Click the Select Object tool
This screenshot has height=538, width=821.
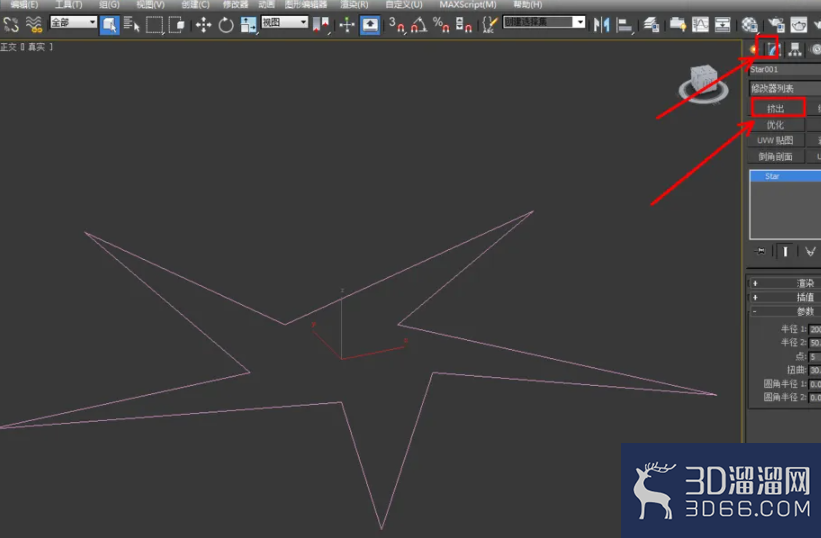coord(109,25)
